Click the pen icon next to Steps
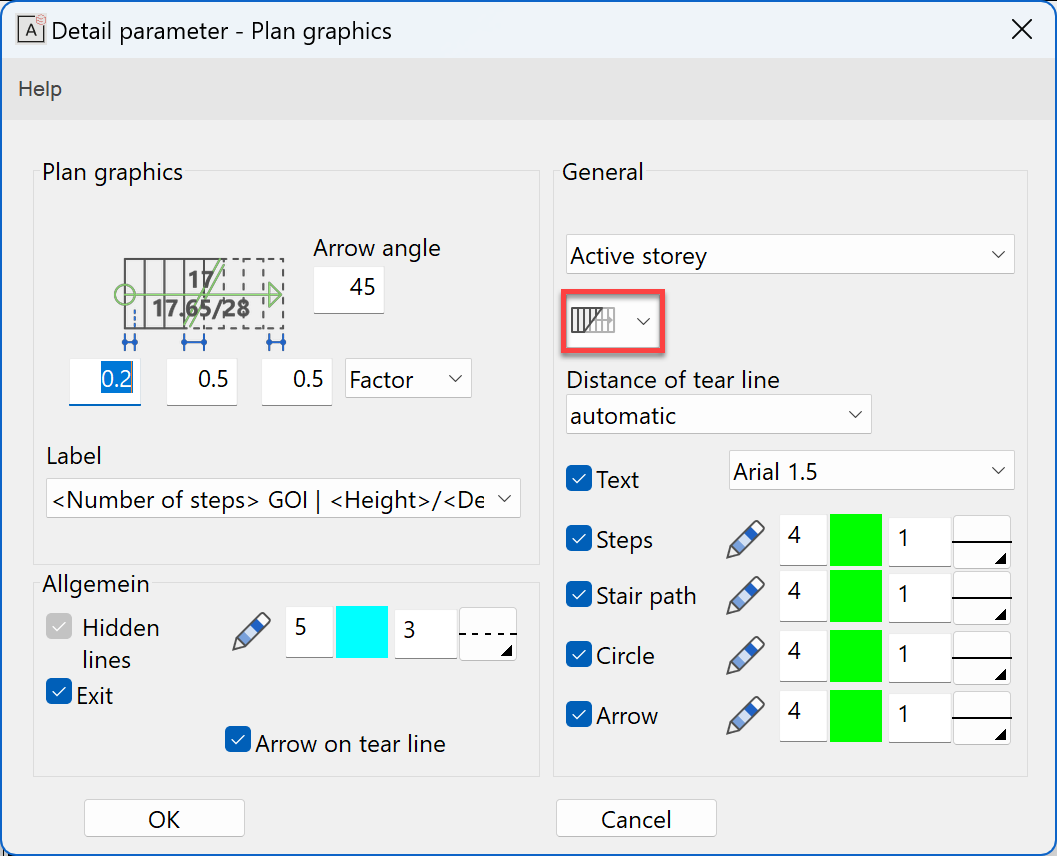 [x=746, y=540]
